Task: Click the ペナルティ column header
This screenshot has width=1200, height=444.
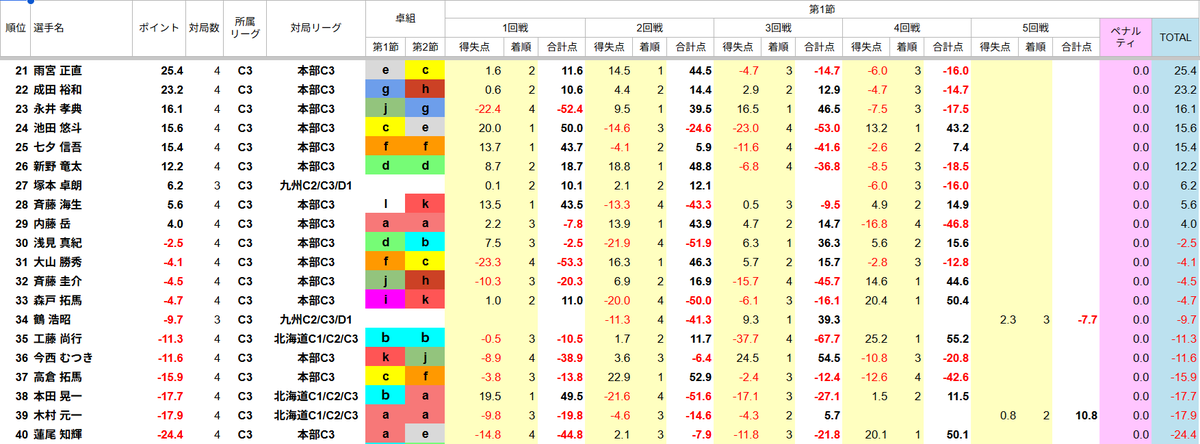Action: pyautogui.click(x=1125, y=38)
